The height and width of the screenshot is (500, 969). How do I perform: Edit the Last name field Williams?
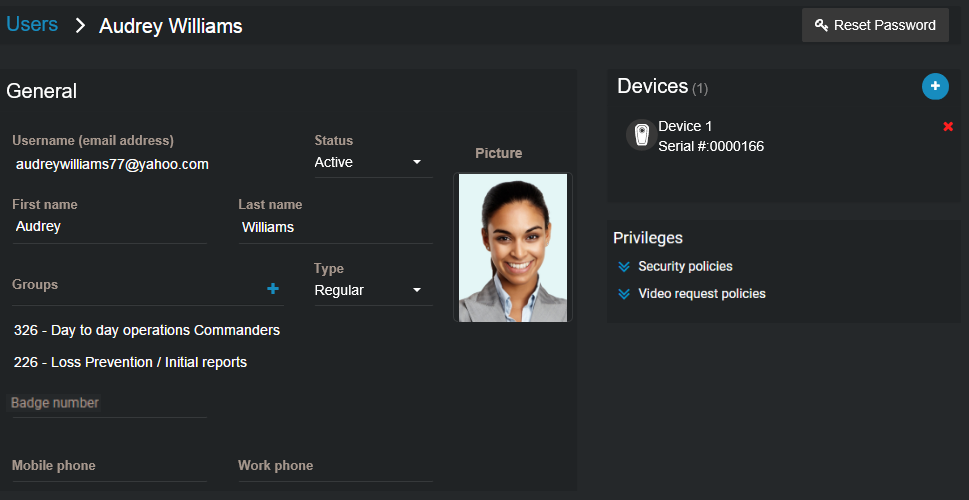pos(336,227)
